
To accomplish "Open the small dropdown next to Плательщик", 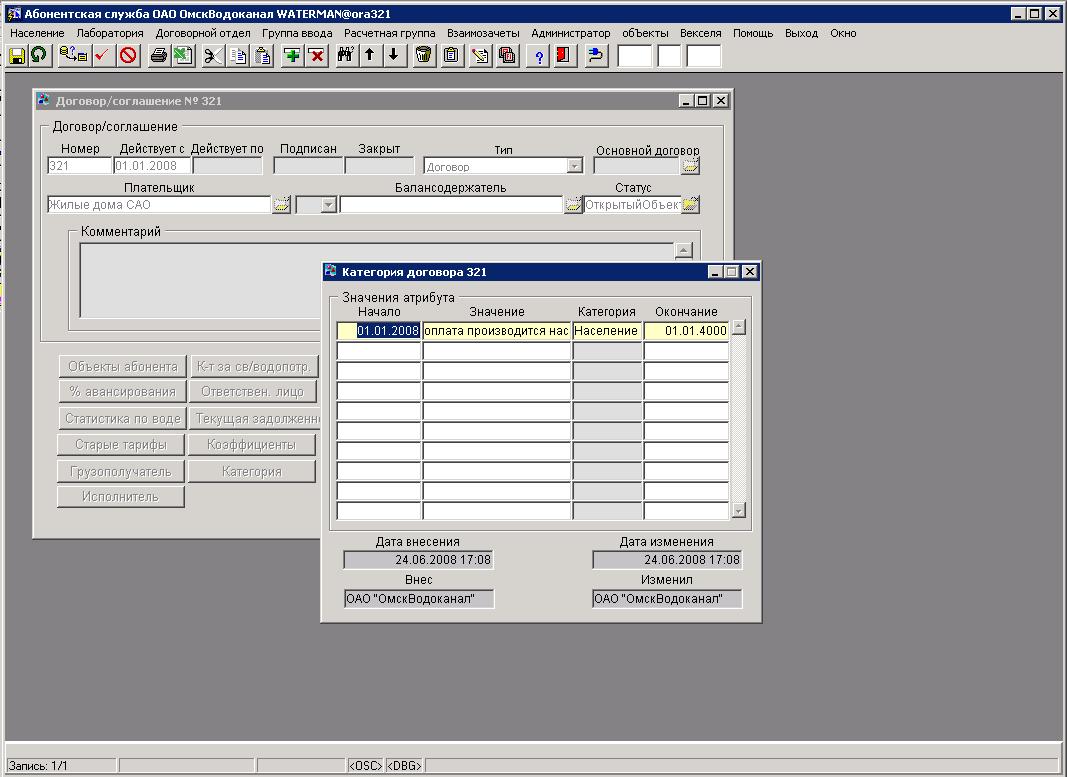I will [327, 205].
